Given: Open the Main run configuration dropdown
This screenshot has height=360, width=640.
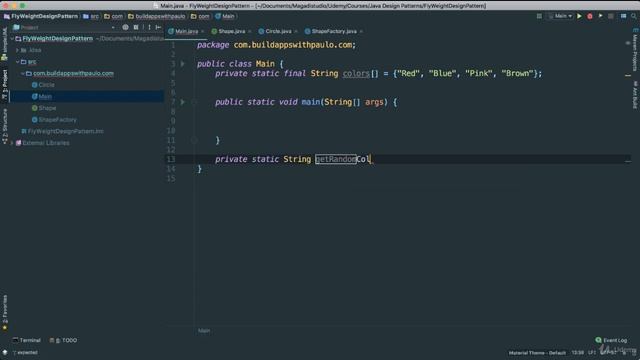Looking at the screenshot, I should [560, 16].
